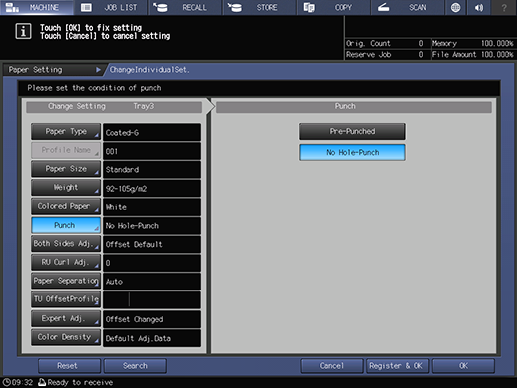Click the File Amount readout
Screen dimensions: 517x388
pyautogui.click(x=473, y=54)
